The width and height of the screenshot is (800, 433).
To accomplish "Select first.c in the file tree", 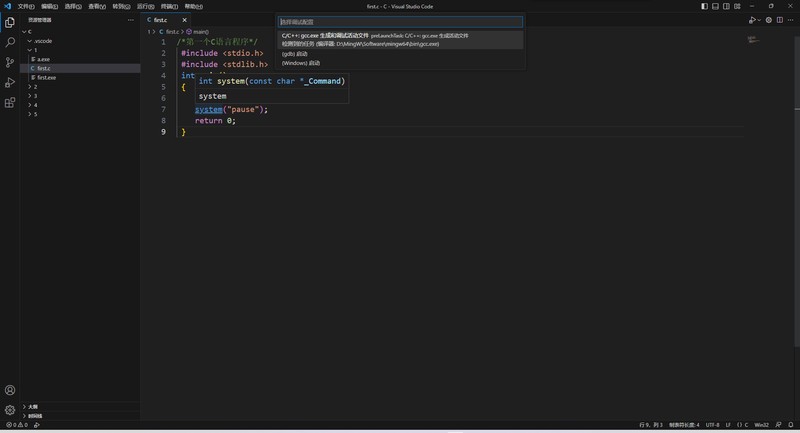I will [80, 68].
